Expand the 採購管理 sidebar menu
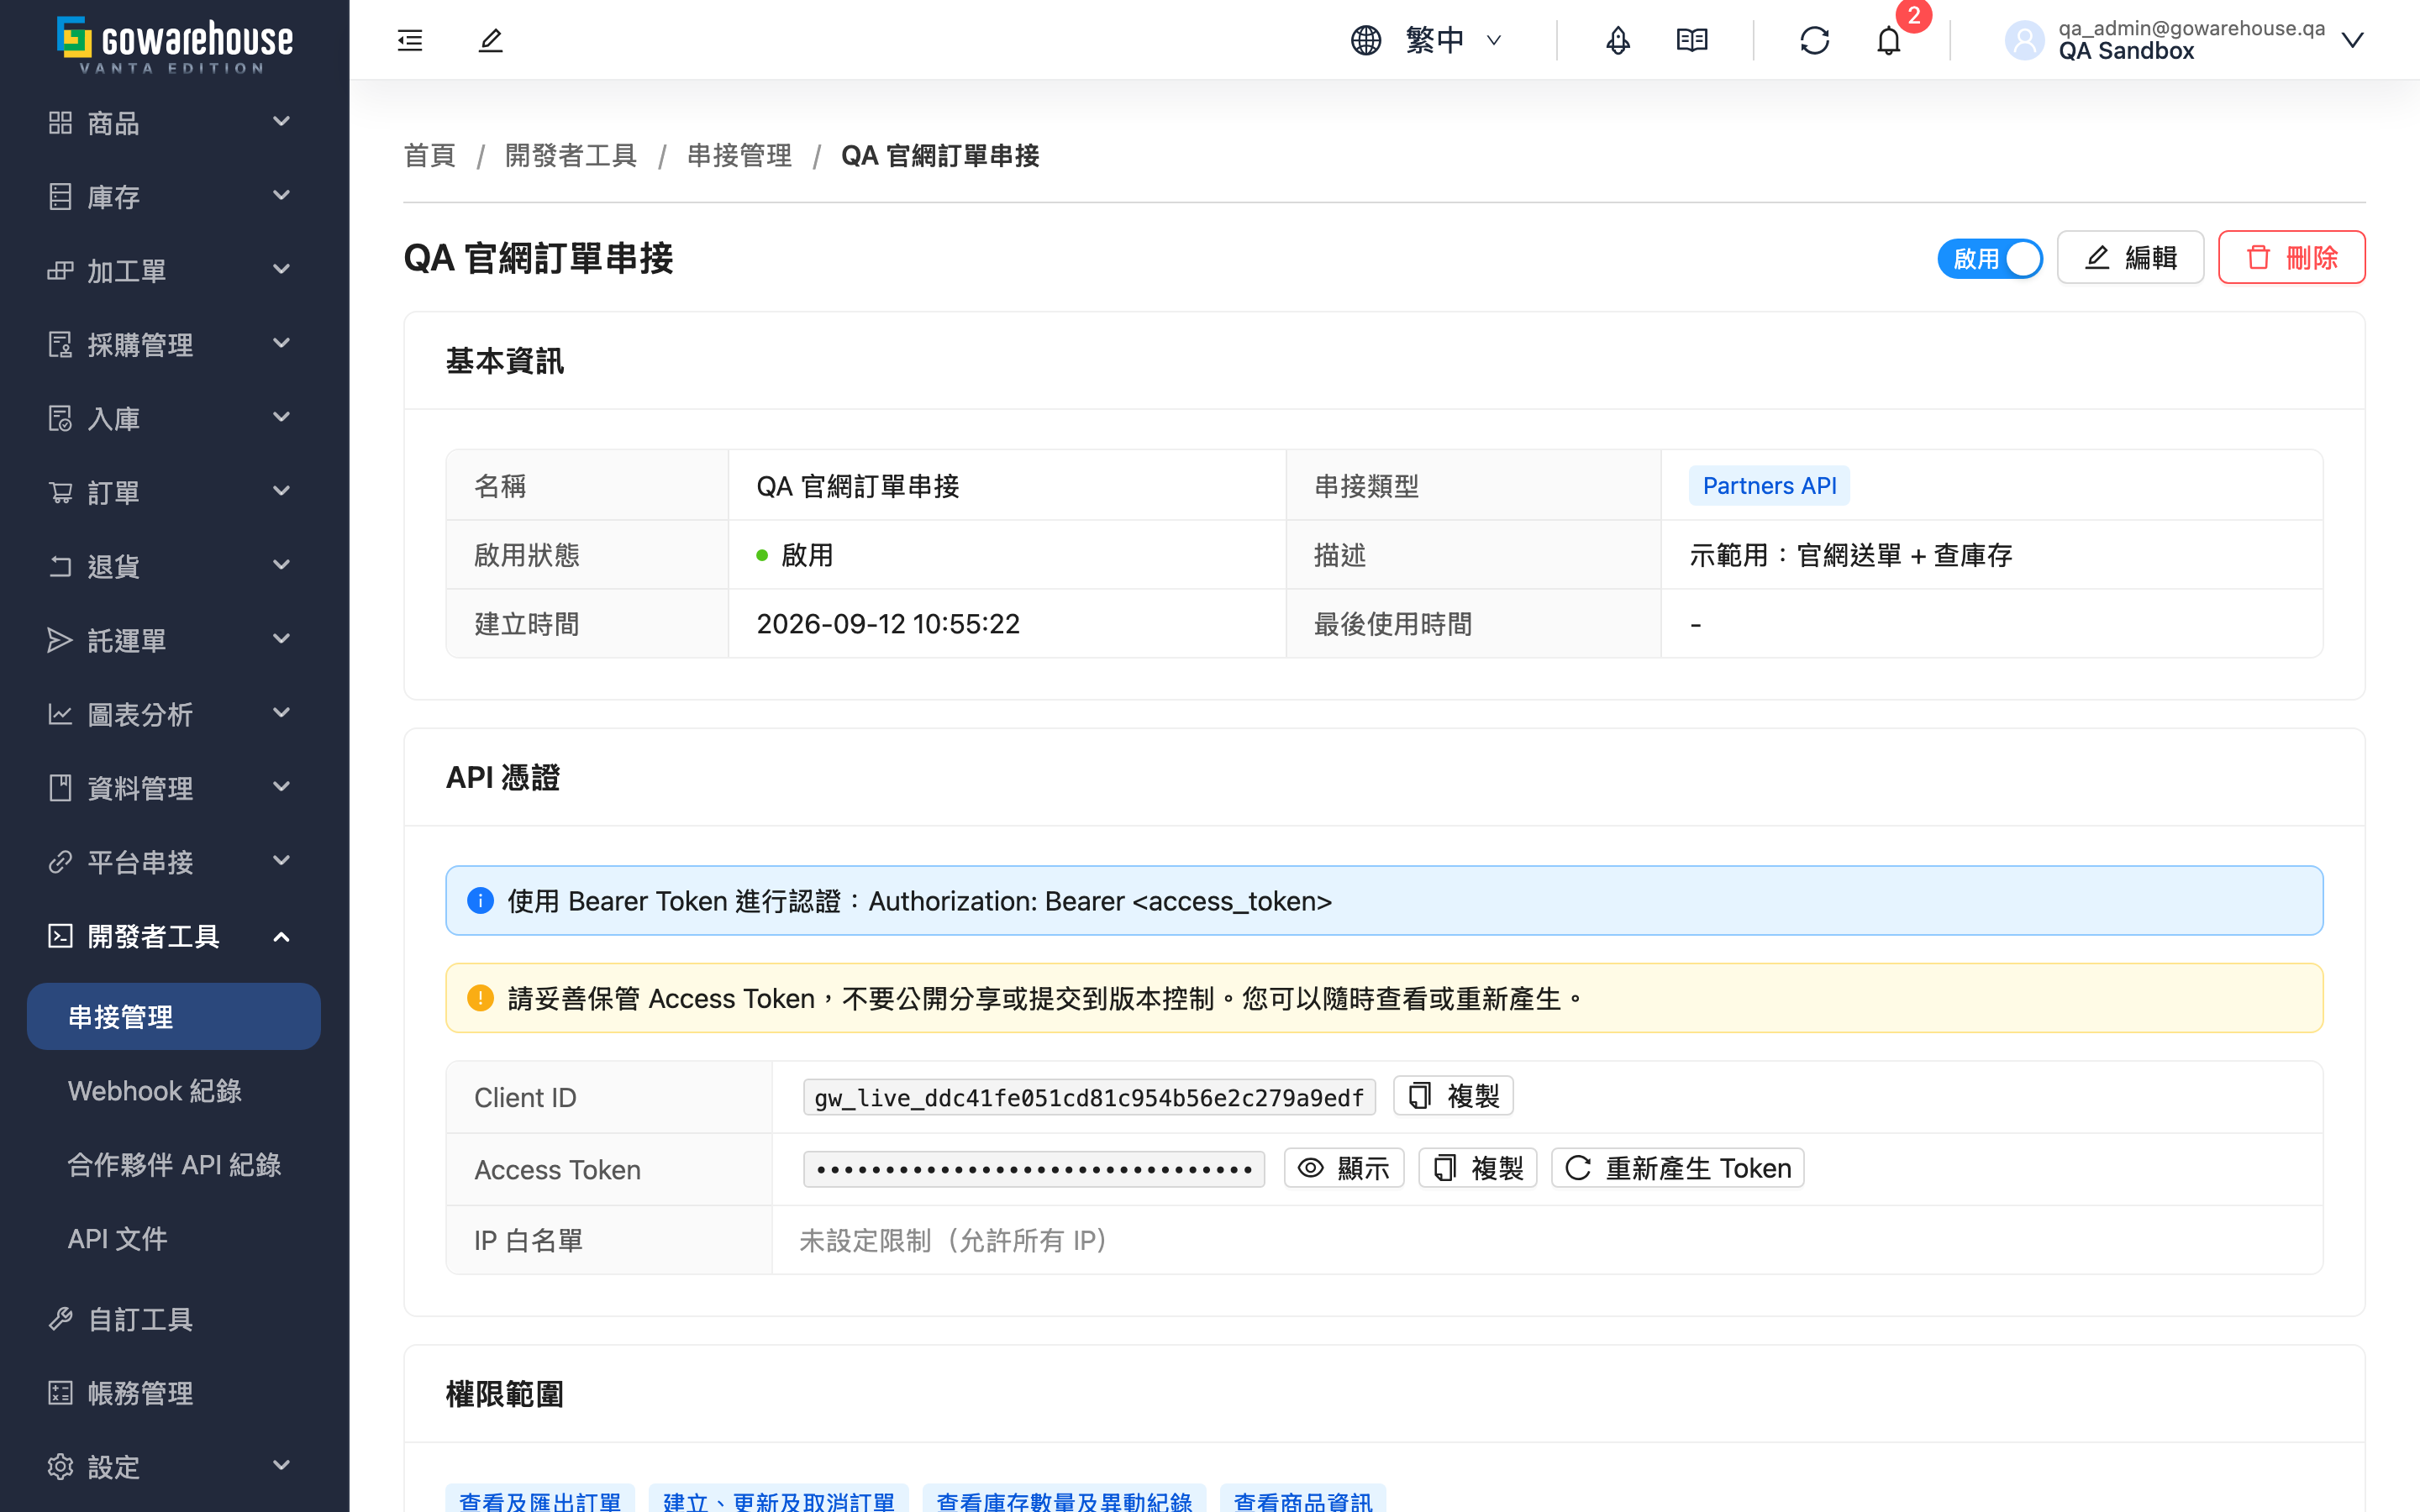Screen dimensions: 2420x1512 point(174,344)
